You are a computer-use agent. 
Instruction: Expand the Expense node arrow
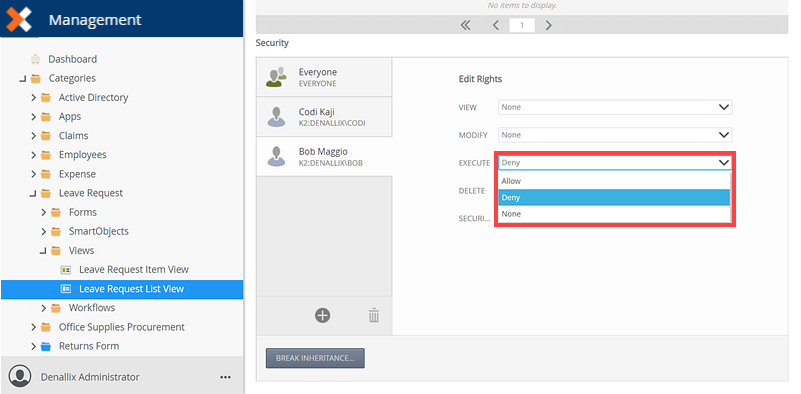coord(33,174)
